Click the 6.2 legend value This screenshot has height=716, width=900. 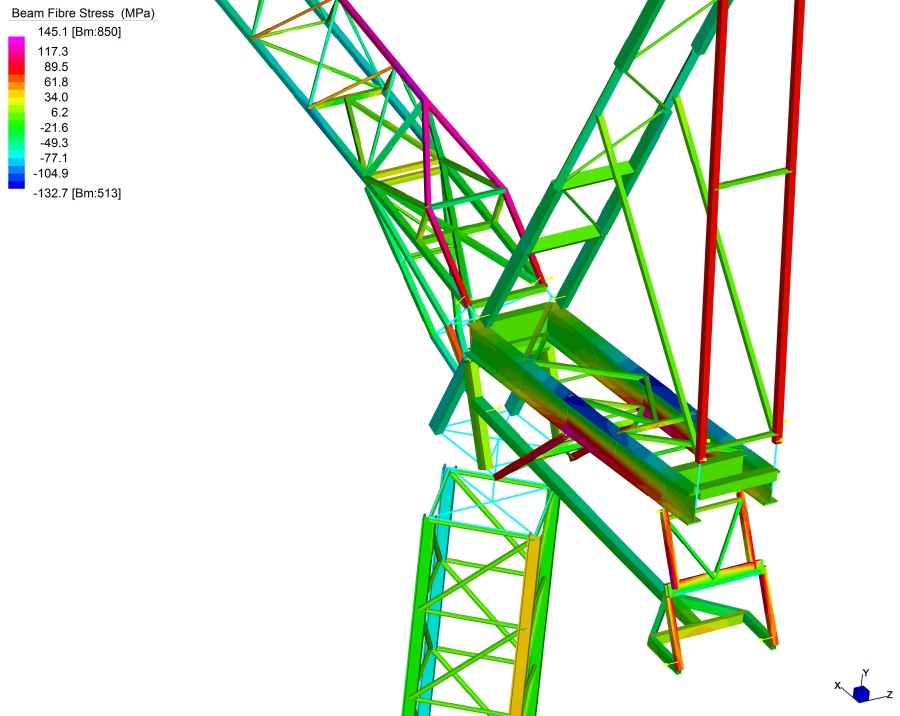(x=59, y=113)
